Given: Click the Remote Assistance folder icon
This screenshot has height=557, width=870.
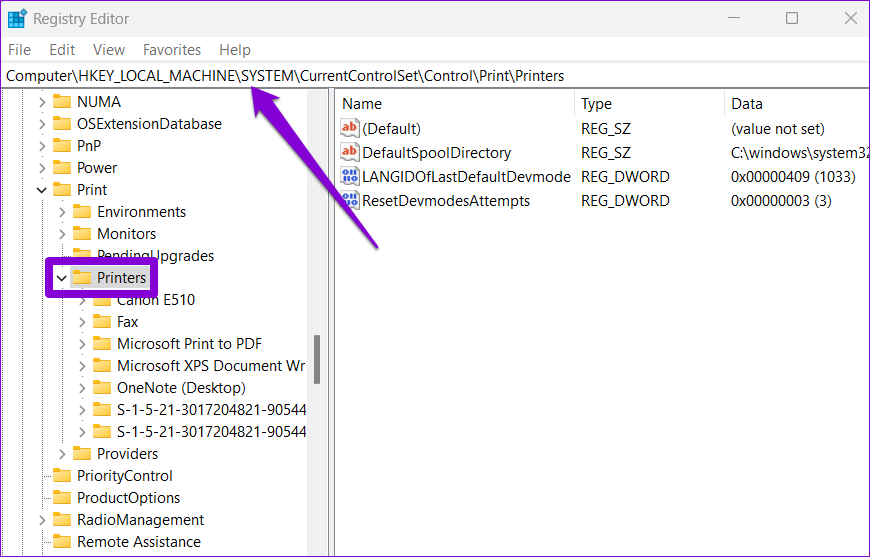Looking at the screenshot, I should point(62,541).
